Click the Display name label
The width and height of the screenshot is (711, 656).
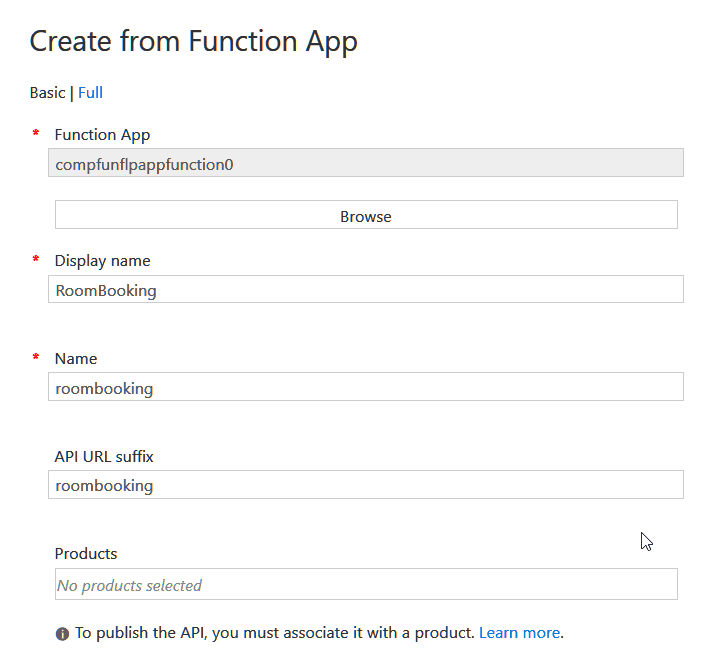tap(102, 261)
